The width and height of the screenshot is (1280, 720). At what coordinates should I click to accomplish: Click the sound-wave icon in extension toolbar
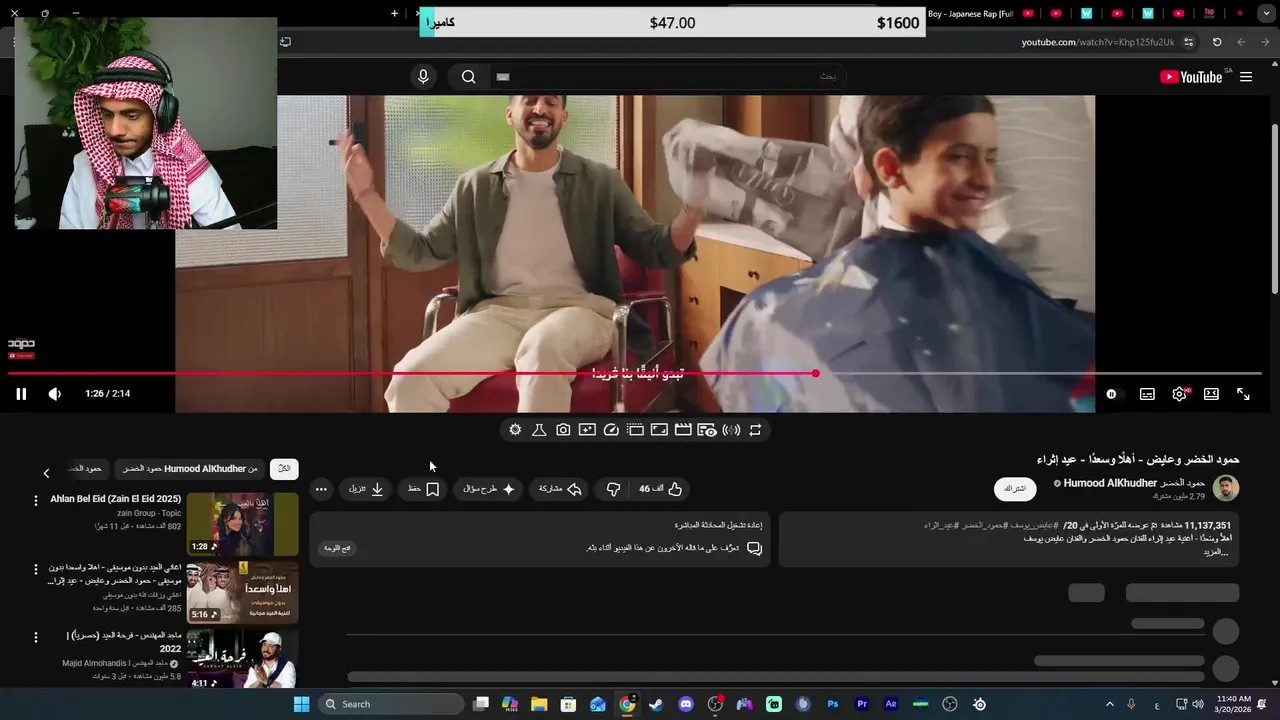(x=731, y=430)
